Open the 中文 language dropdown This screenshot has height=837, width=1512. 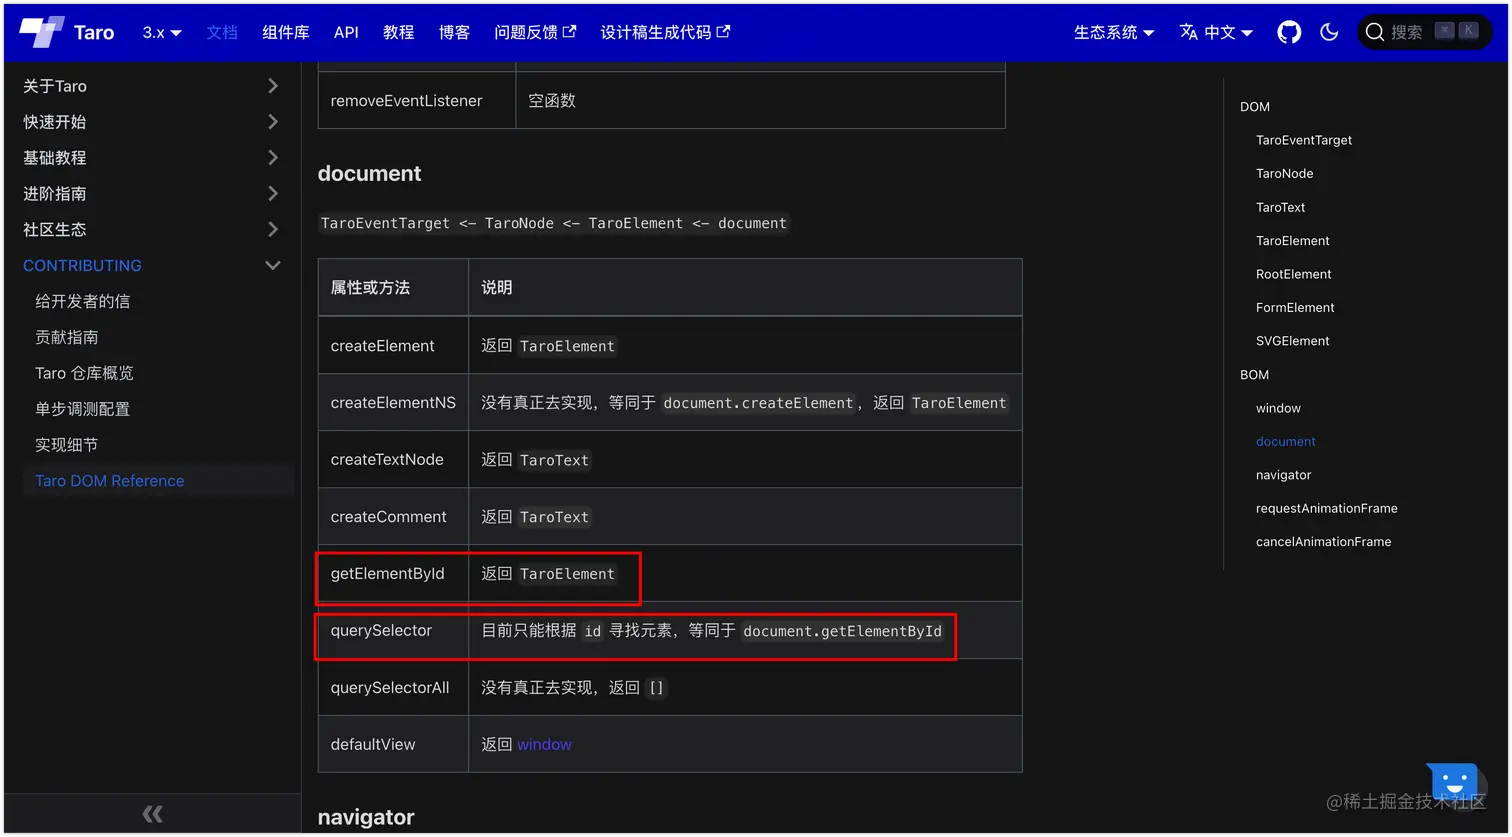pyautogui.click(x=1217, y=32)
